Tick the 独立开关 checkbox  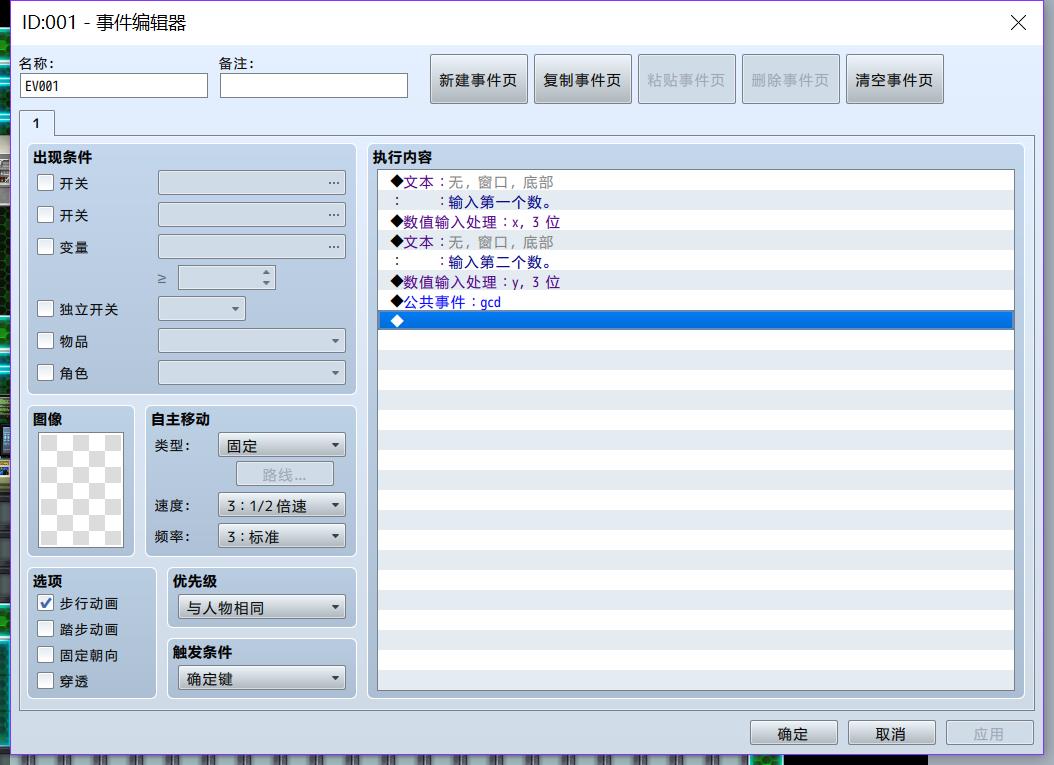pos(45,309)
